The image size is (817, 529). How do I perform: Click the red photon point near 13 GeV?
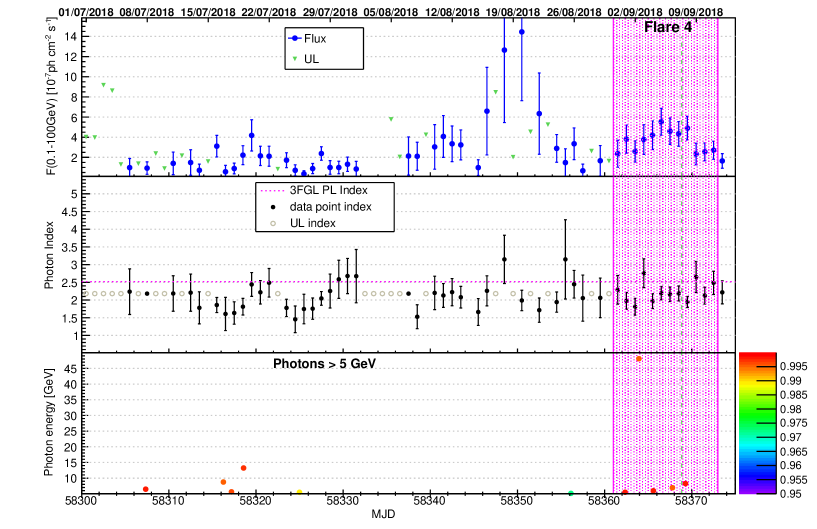tap(243, 468)
